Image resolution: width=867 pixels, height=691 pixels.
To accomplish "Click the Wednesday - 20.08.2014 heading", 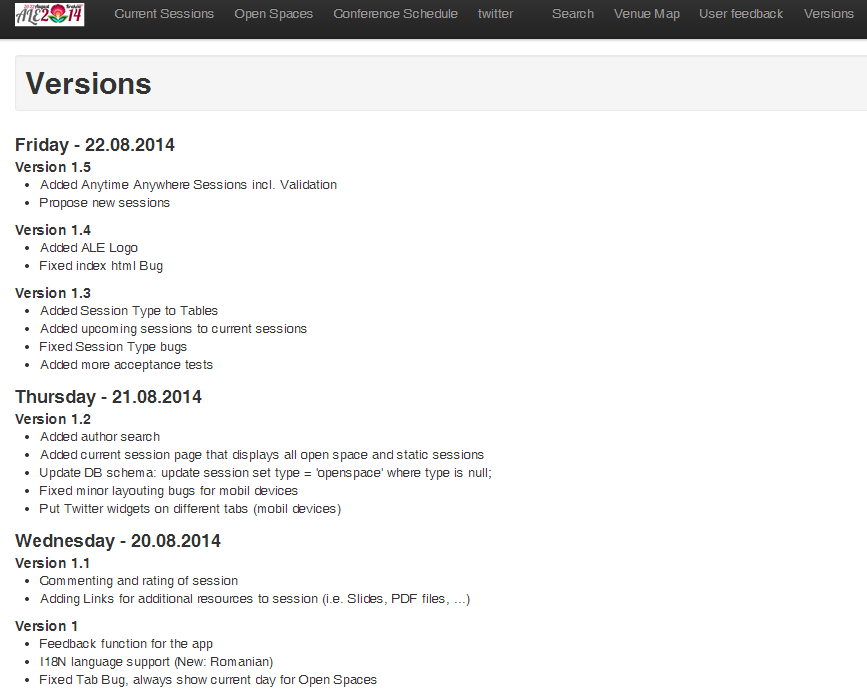I will 118,541.
